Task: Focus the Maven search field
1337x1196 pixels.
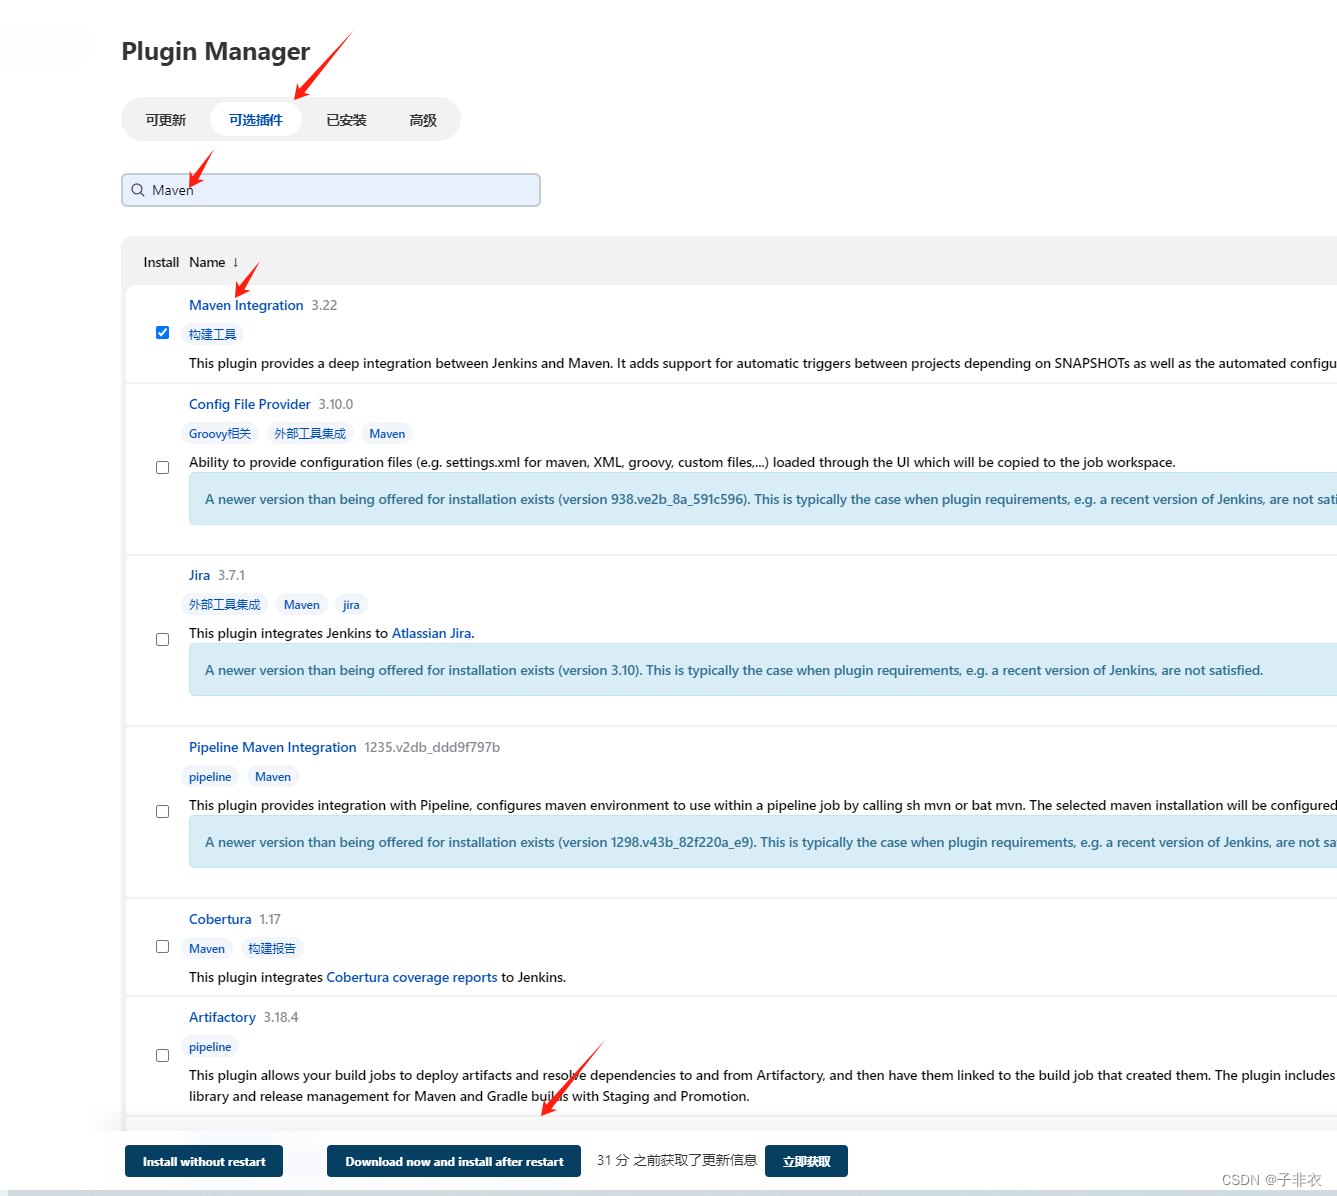Action: 331,190
